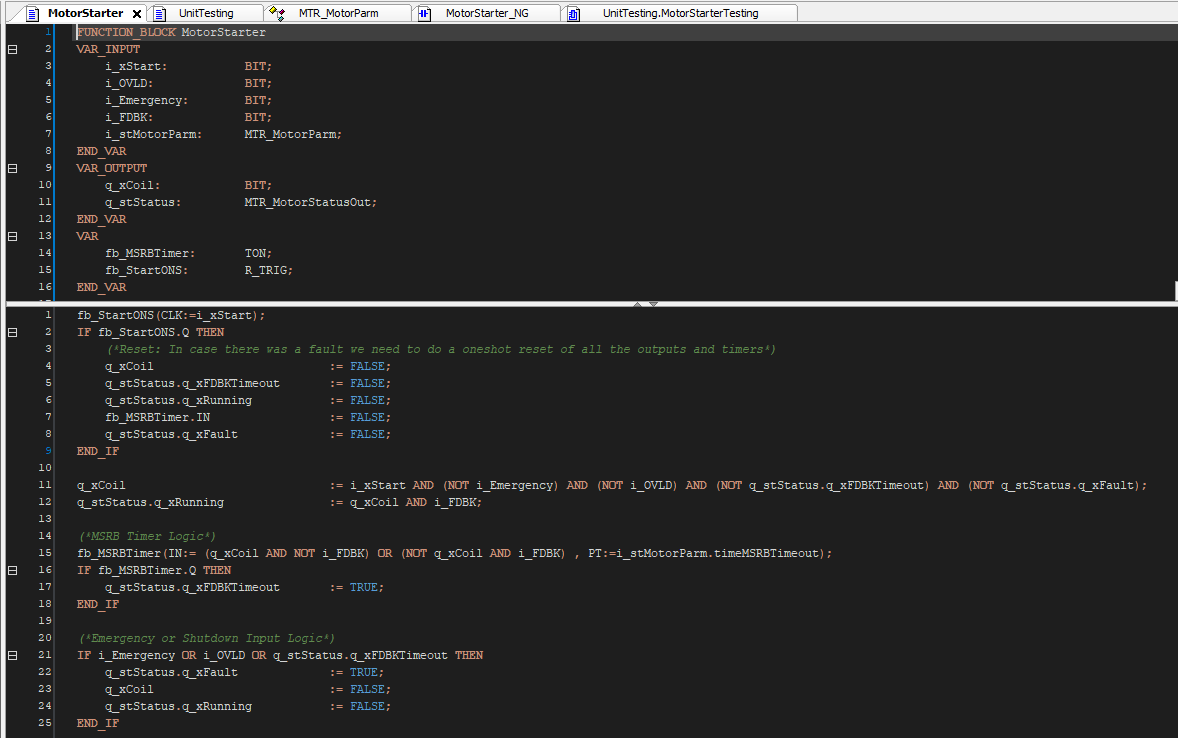This screenshot has height=738, width=1178.
Task: Click the q_stStatus: MTR_MotorStatusOut declaration
Action: point(241,202)
